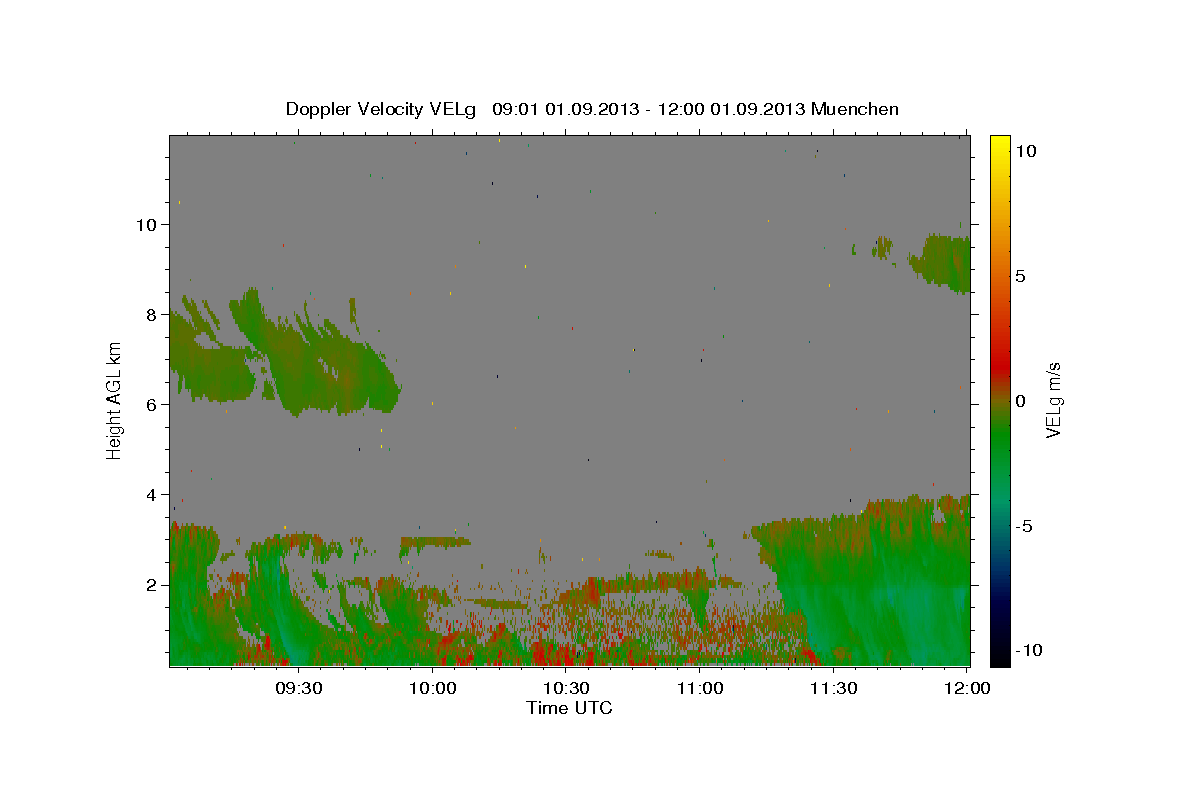The height and width of the screenshot is (800, 1200).
Task: Click the 'Time UTC' axis title
Action: [x=569, y=708]
